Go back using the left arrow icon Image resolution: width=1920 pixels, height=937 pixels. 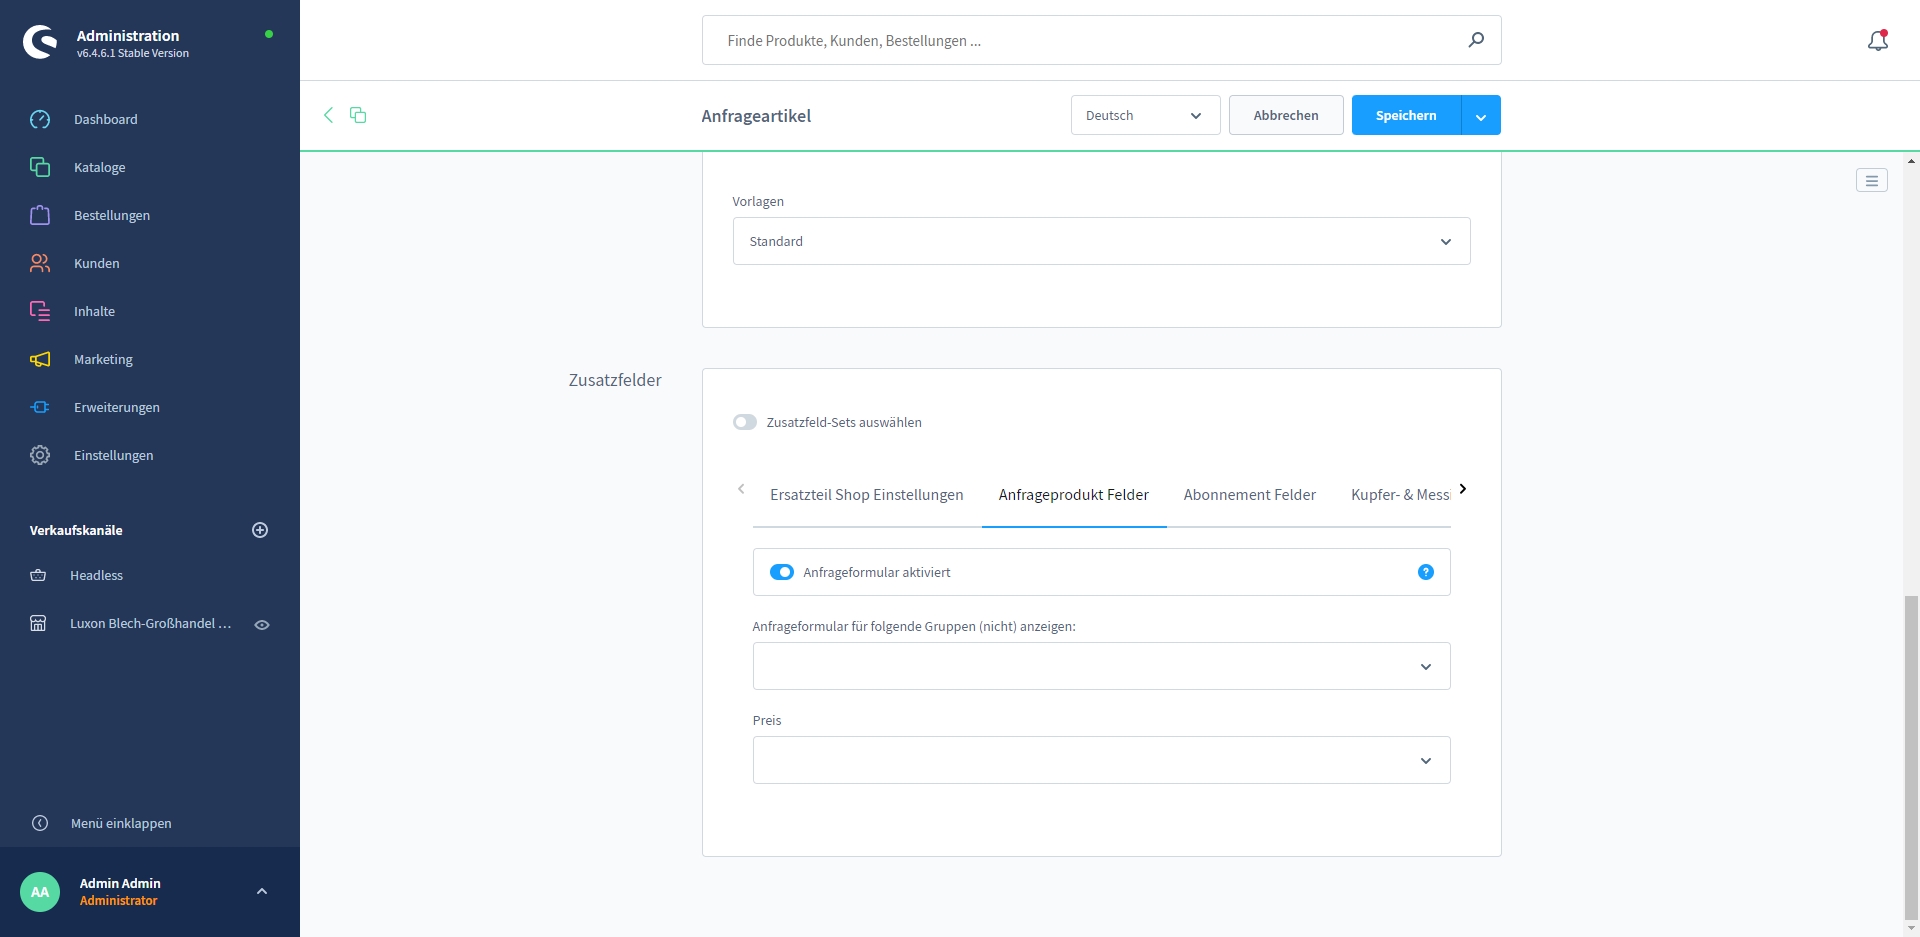tap(328, 115)
